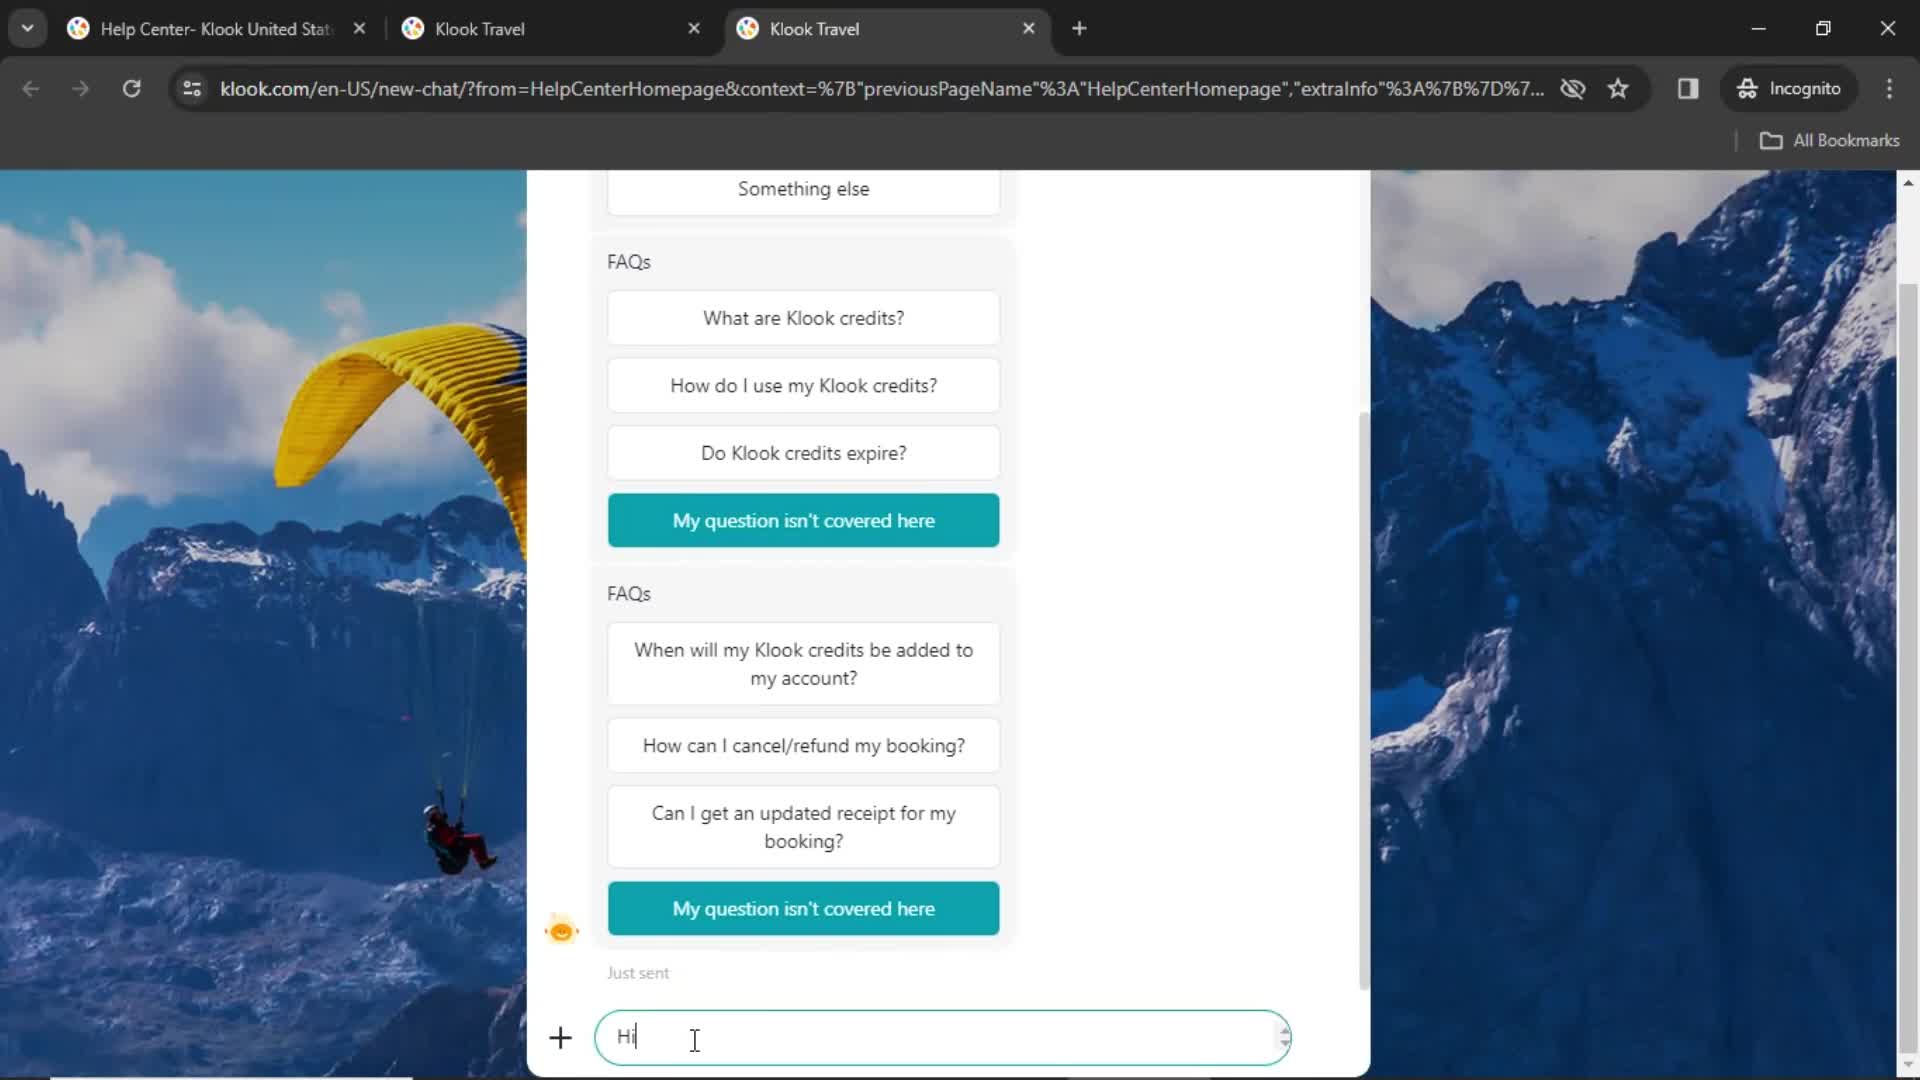
Task: Click the browser forward arrow
Action: tap(80, 89)
